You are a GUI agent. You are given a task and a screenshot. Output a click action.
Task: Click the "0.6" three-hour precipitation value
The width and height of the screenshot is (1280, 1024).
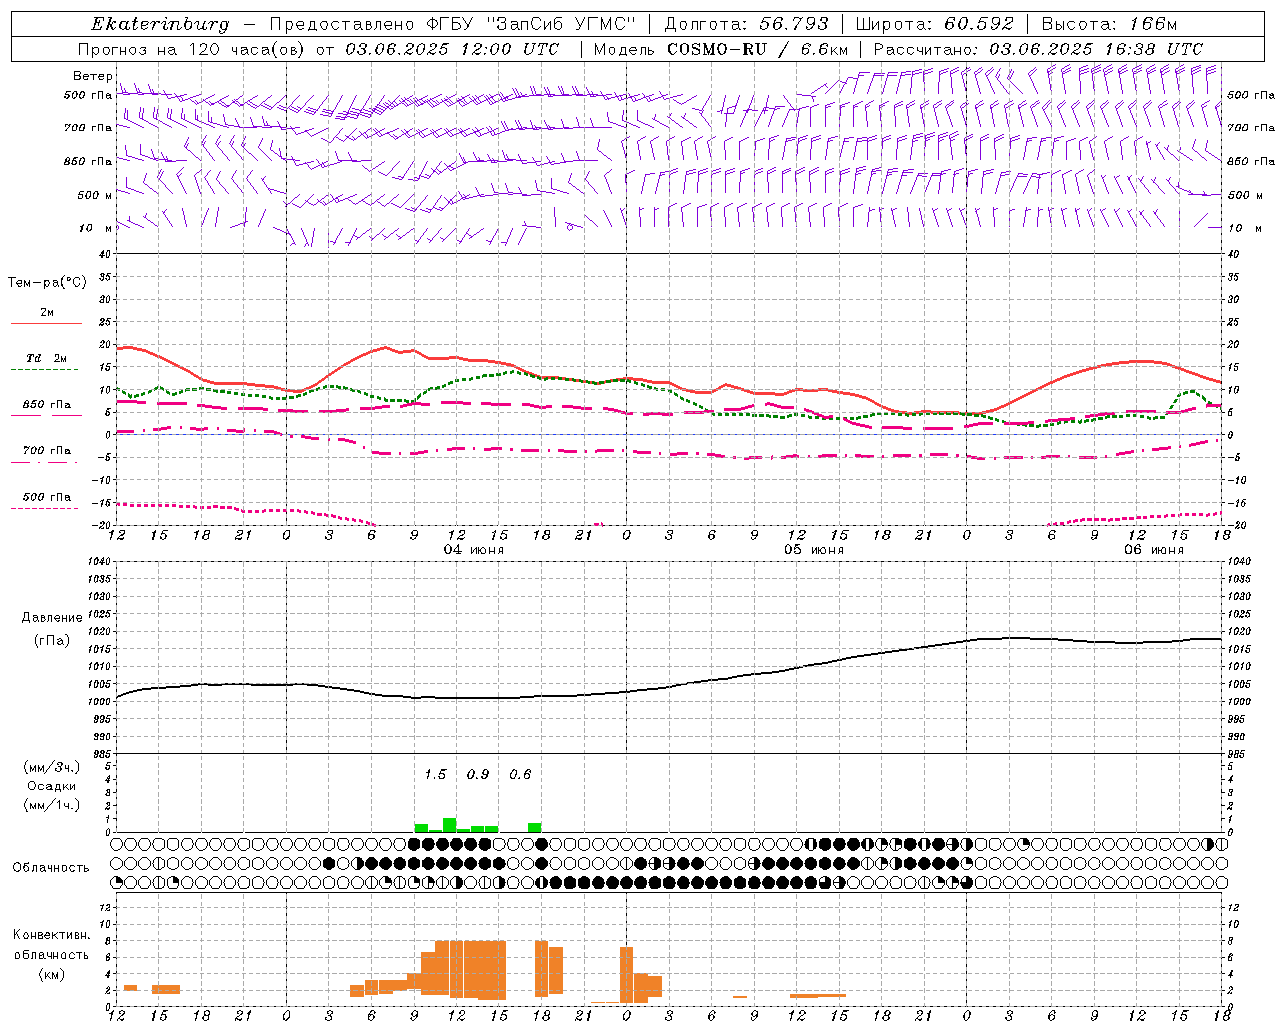pos(520,774)
